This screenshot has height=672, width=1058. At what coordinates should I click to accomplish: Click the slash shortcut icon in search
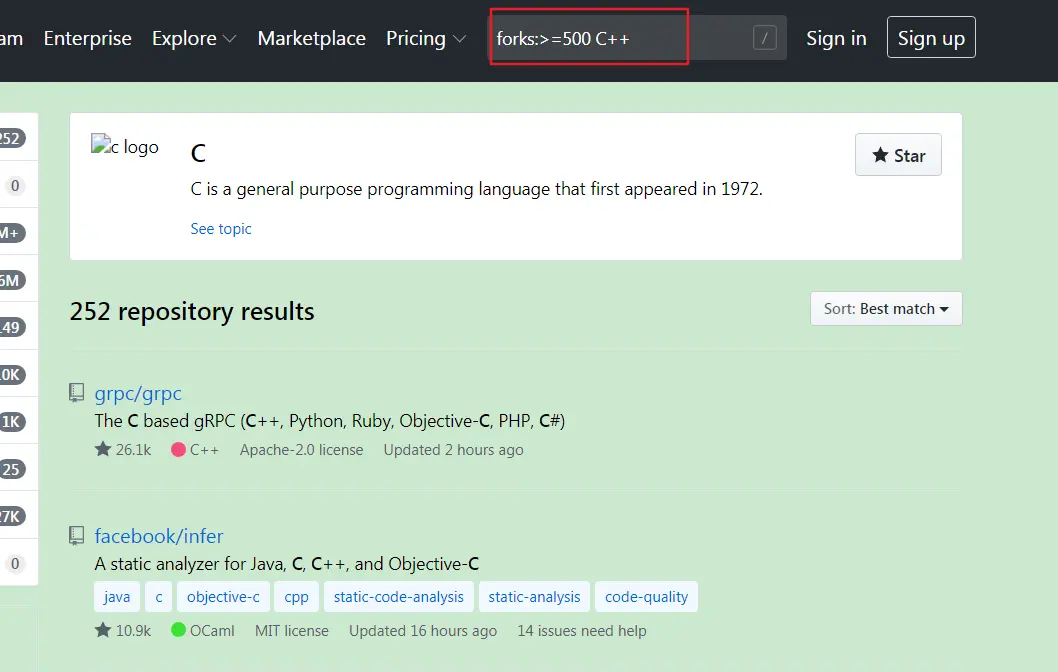tap(764, 38)
